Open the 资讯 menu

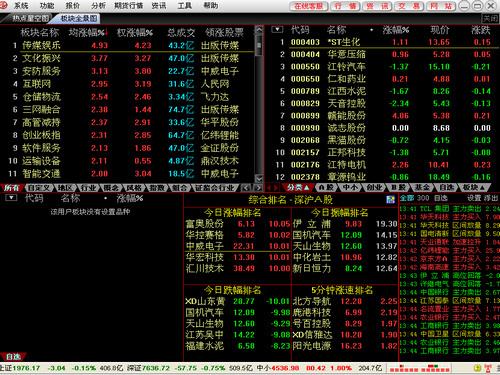coord(158,6)
